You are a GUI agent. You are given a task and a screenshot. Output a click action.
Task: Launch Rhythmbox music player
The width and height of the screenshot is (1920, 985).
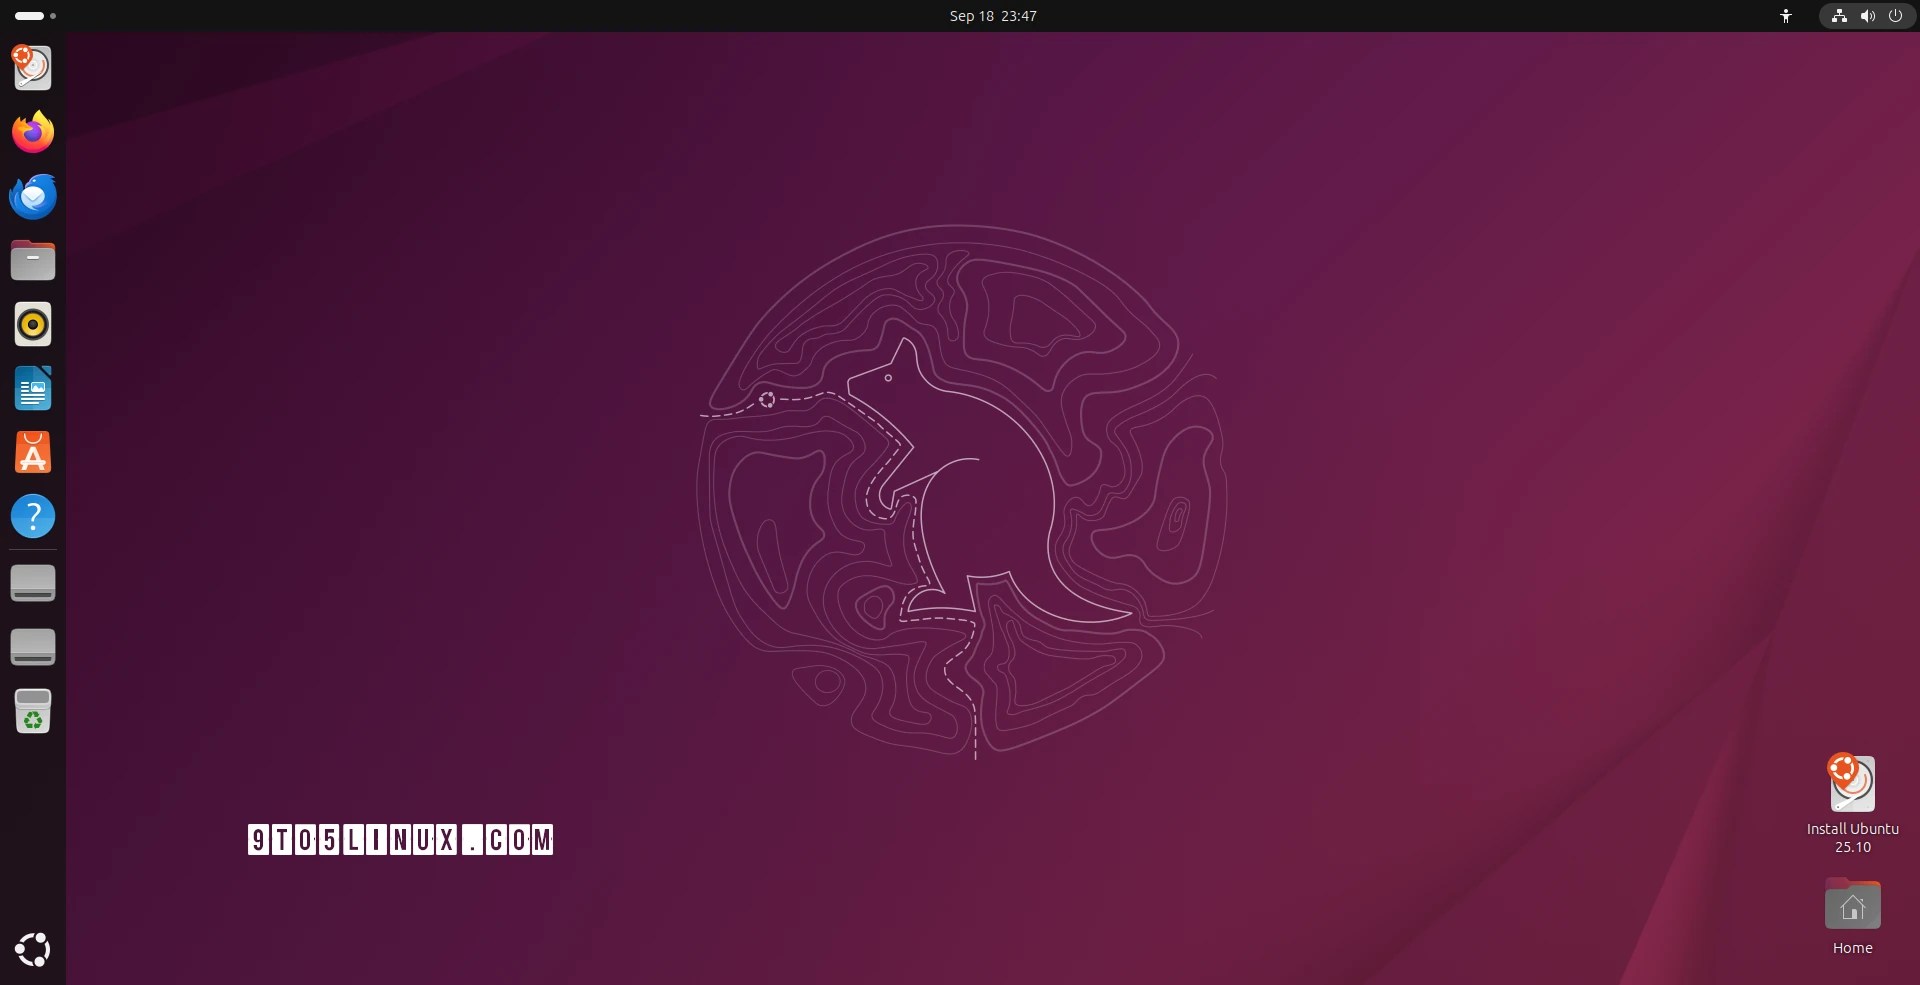(33, 324)
